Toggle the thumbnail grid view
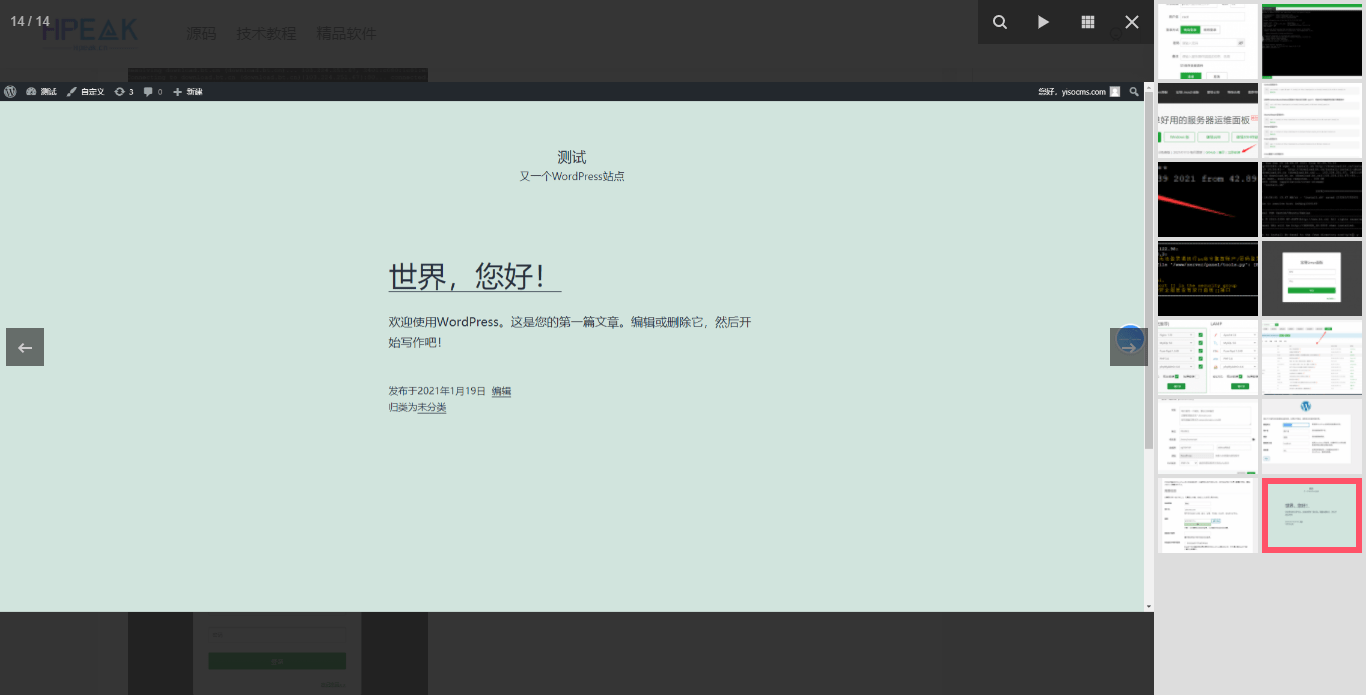This screenshot has width=1366, height=695. point(1087,21)
